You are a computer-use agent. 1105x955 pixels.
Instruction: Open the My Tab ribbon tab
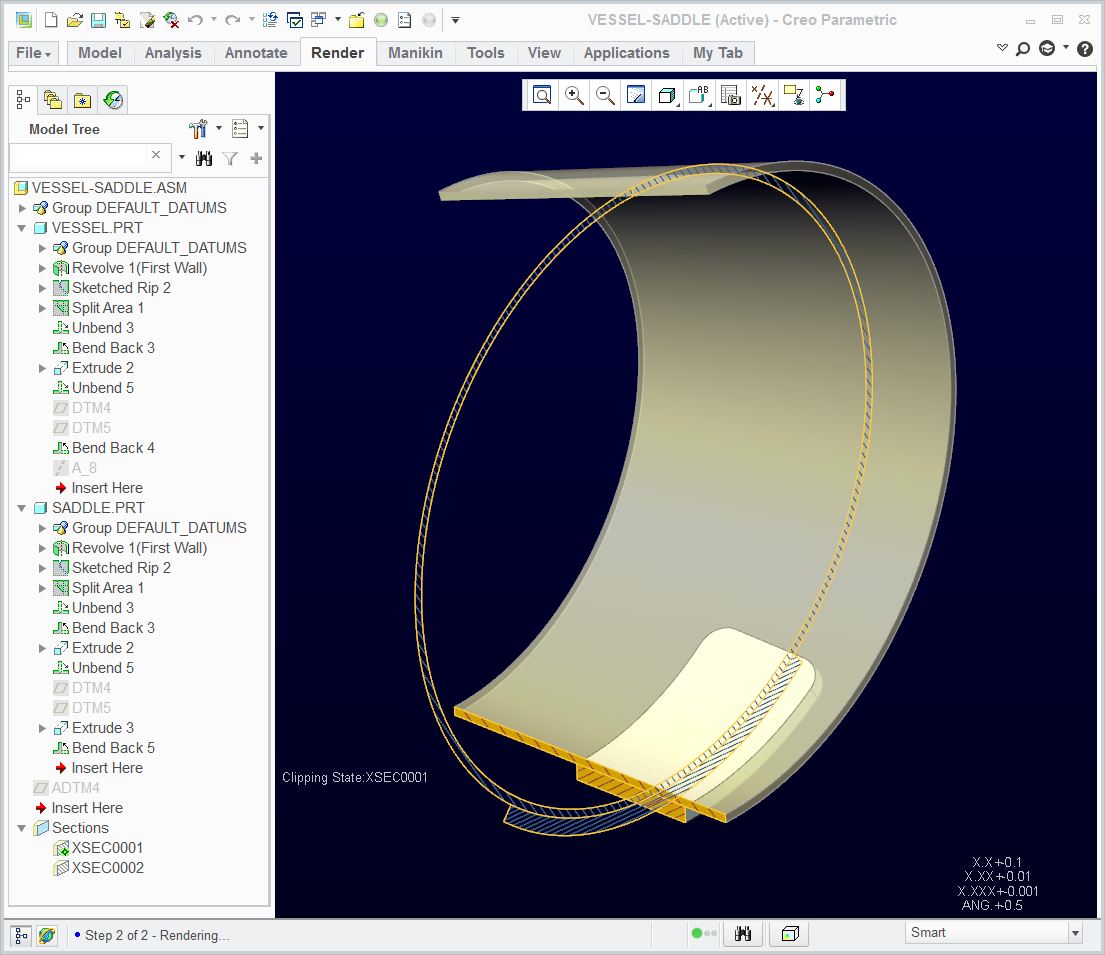tap(717, 53)
